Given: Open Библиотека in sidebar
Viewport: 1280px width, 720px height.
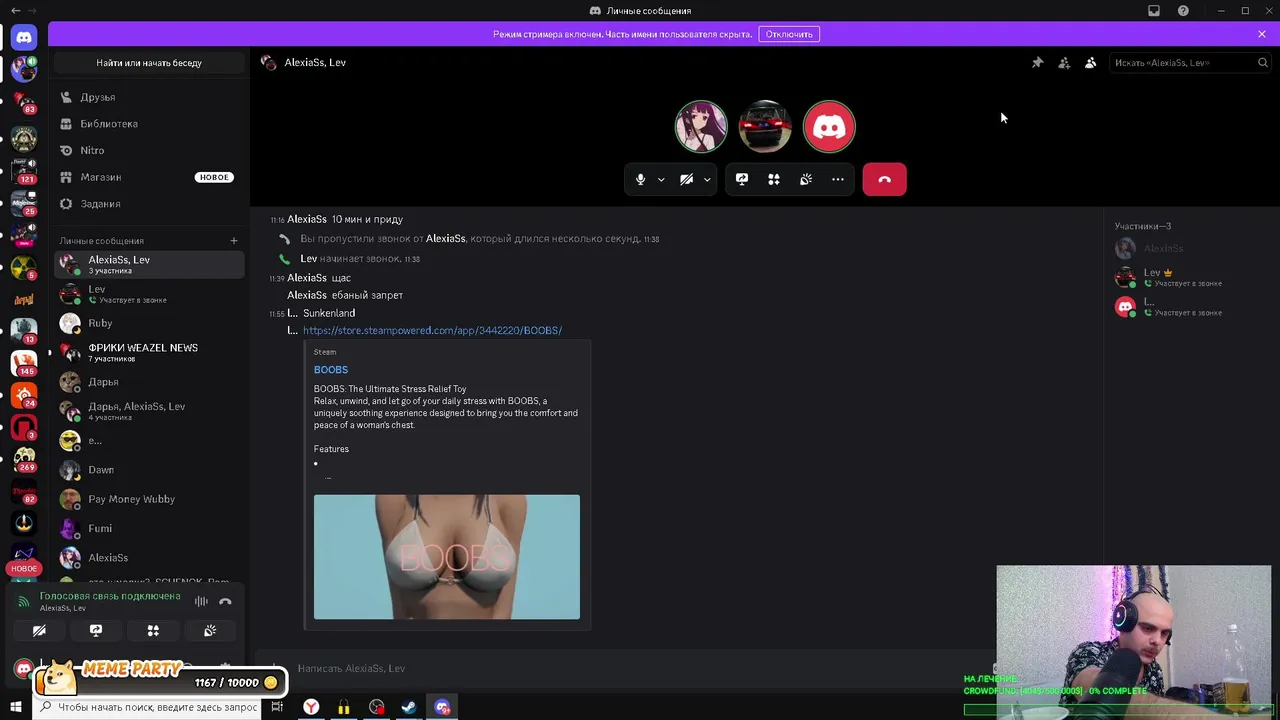Looking at the screenshot, I should pyautogui.click(x=149, y=124).
